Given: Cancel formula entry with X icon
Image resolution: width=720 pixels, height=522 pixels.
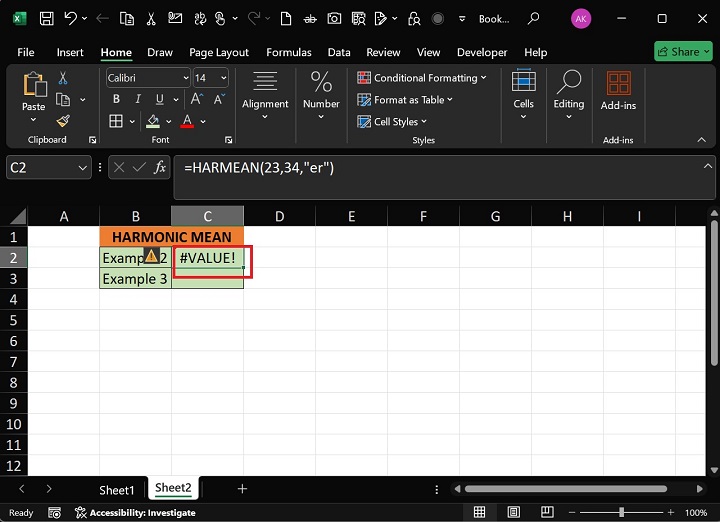Looking at the screenshot, I should [119, 168].
